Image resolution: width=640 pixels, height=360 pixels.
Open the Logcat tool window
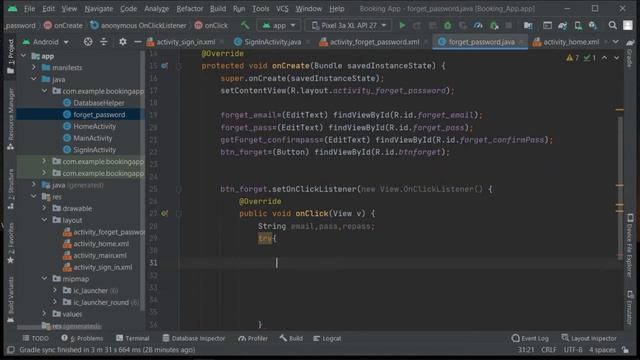coord(327,338)
